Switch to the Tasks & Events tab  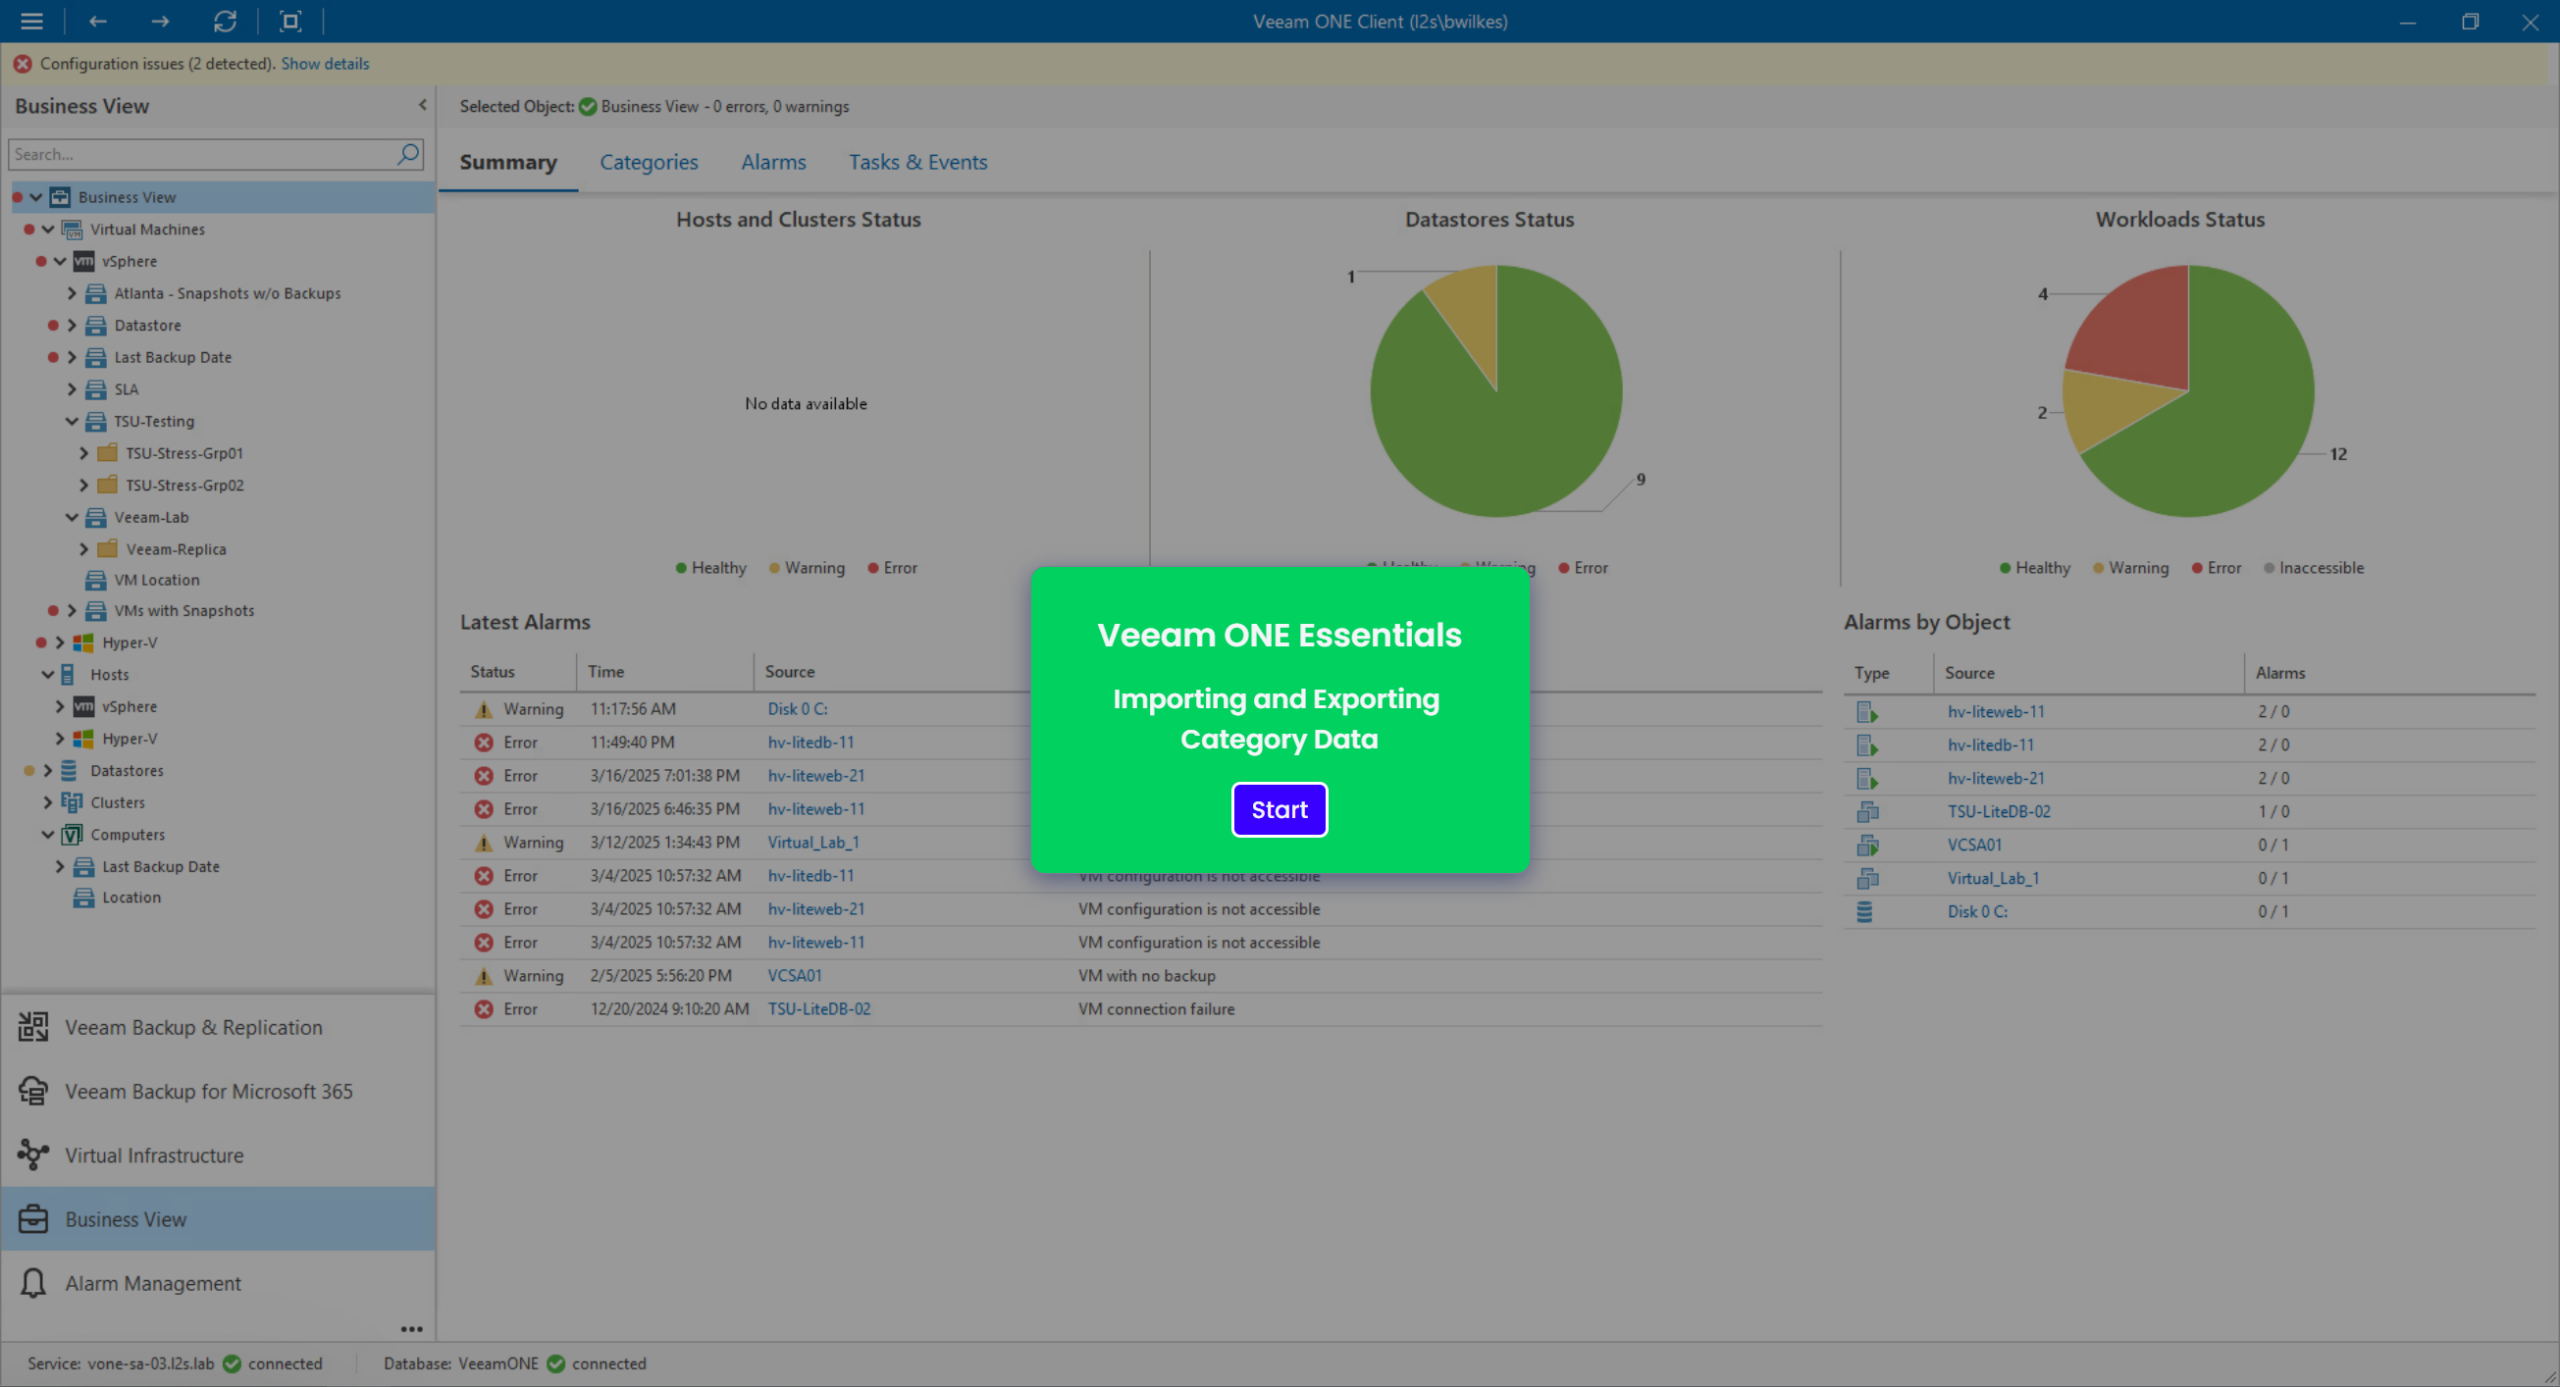917,162
